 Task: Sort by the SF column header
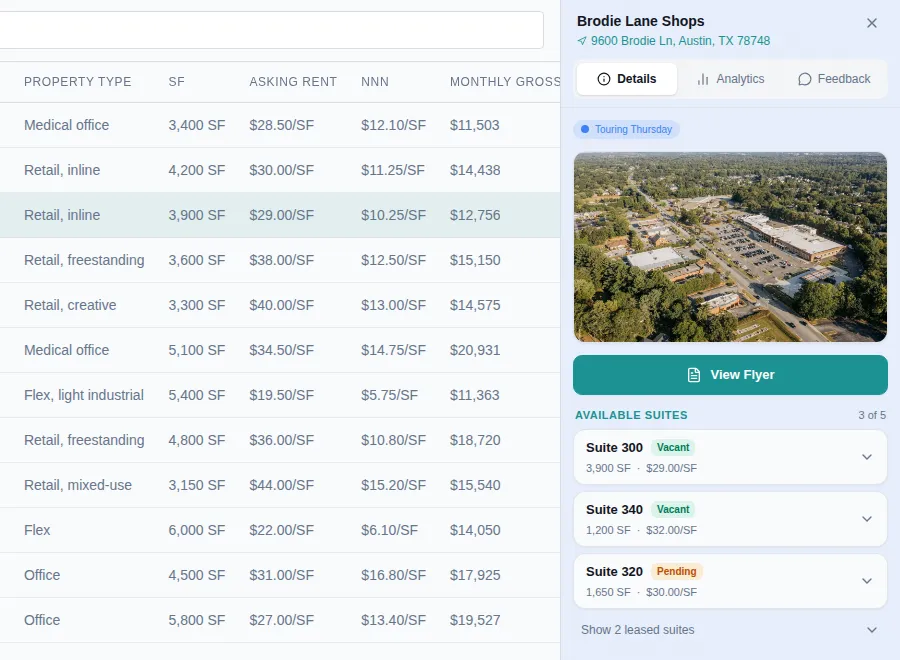point(176,81)
